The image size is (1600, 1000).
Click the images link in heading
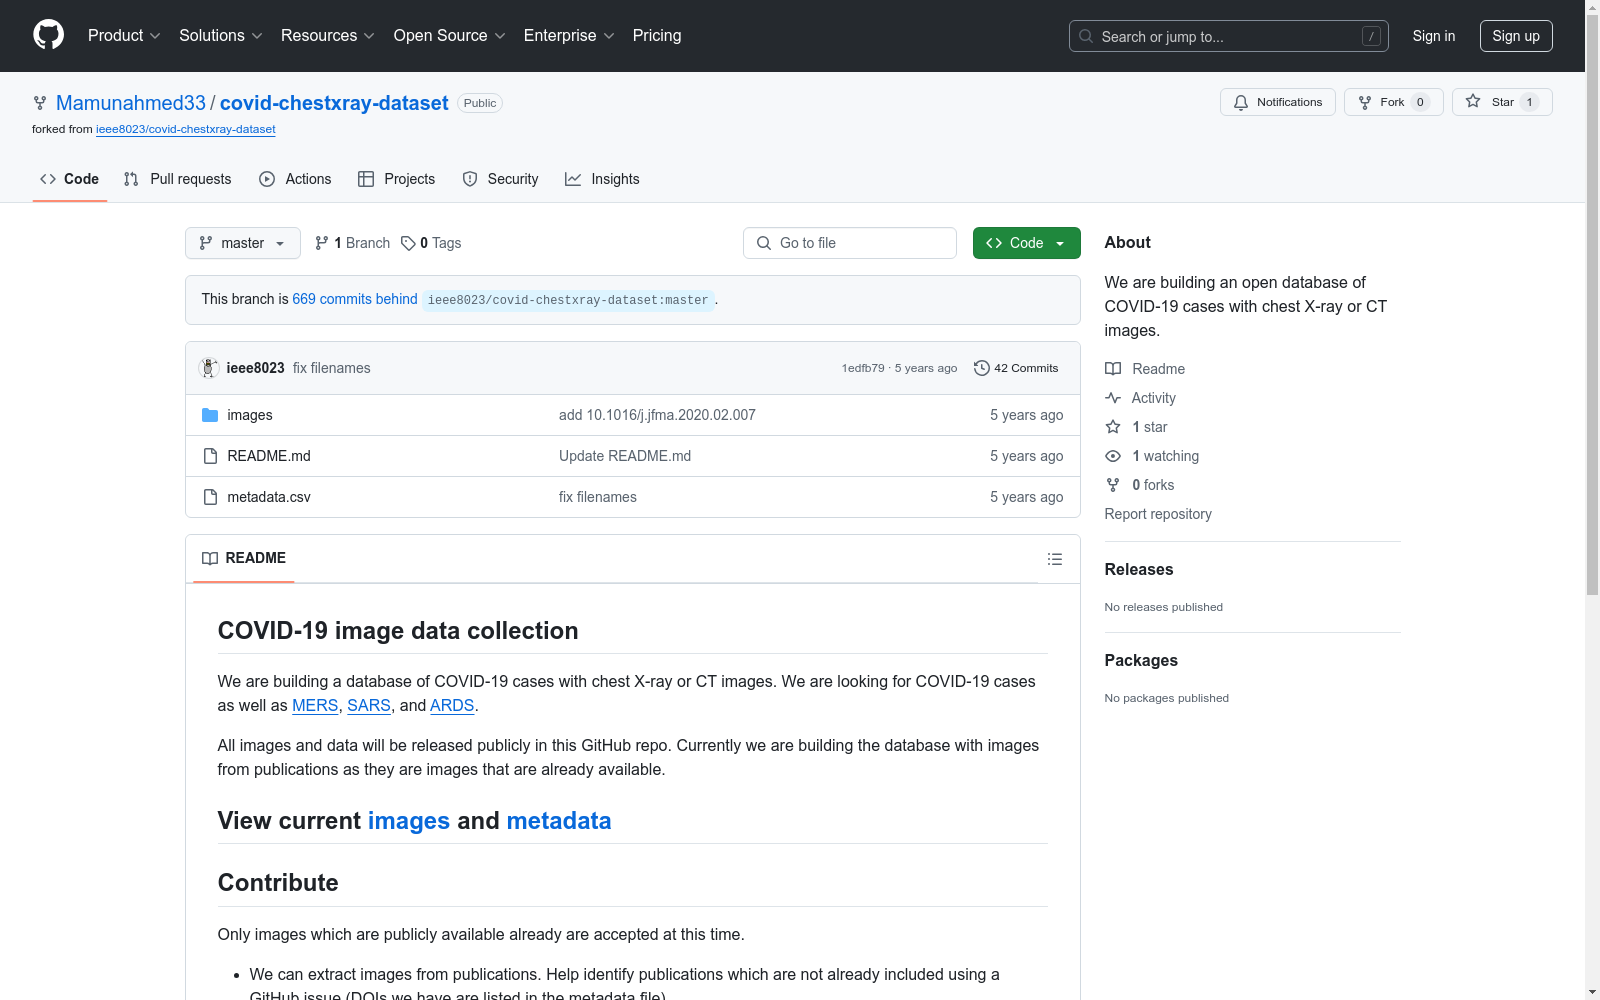[409, 821]
